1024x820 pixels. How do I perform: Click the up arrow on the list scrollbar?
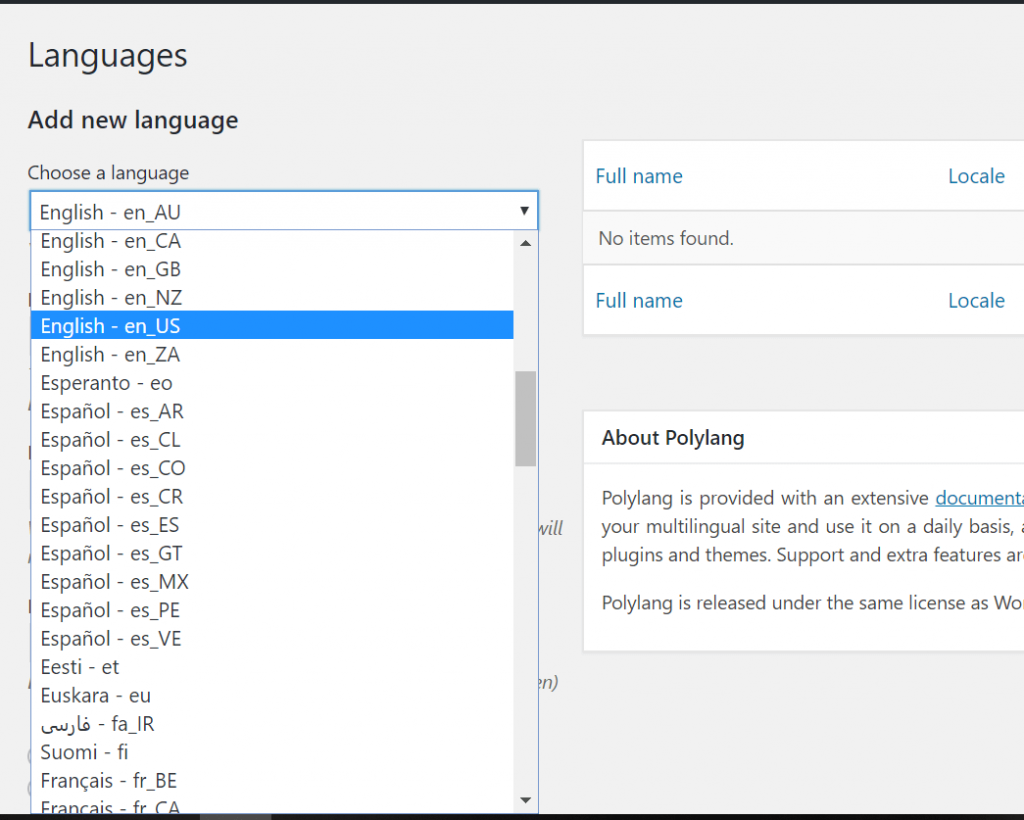[x=525, y=241]
